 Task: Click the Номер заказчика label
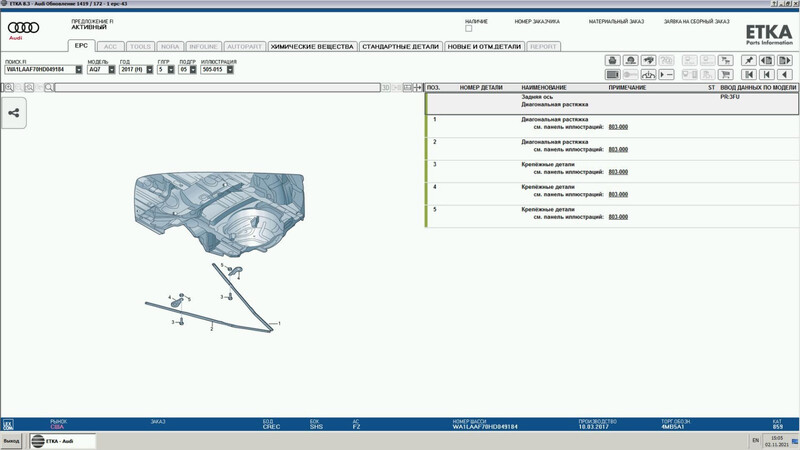537,21
